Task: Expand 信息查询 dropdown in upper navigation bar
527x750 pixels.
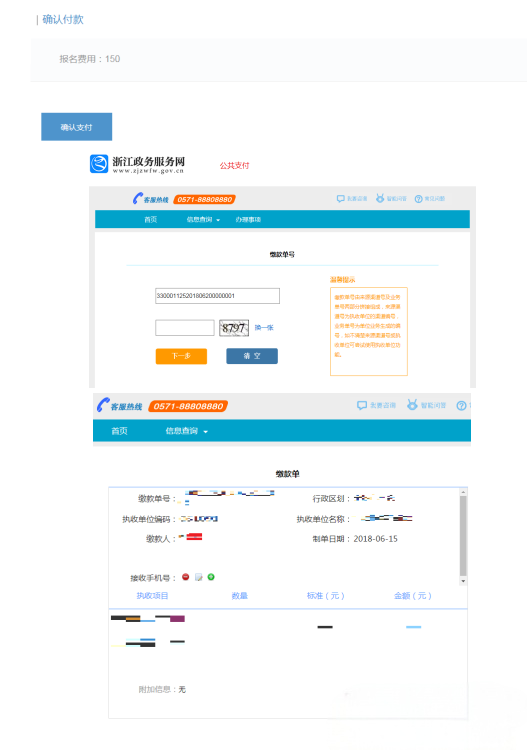Action: click(203, 220)
